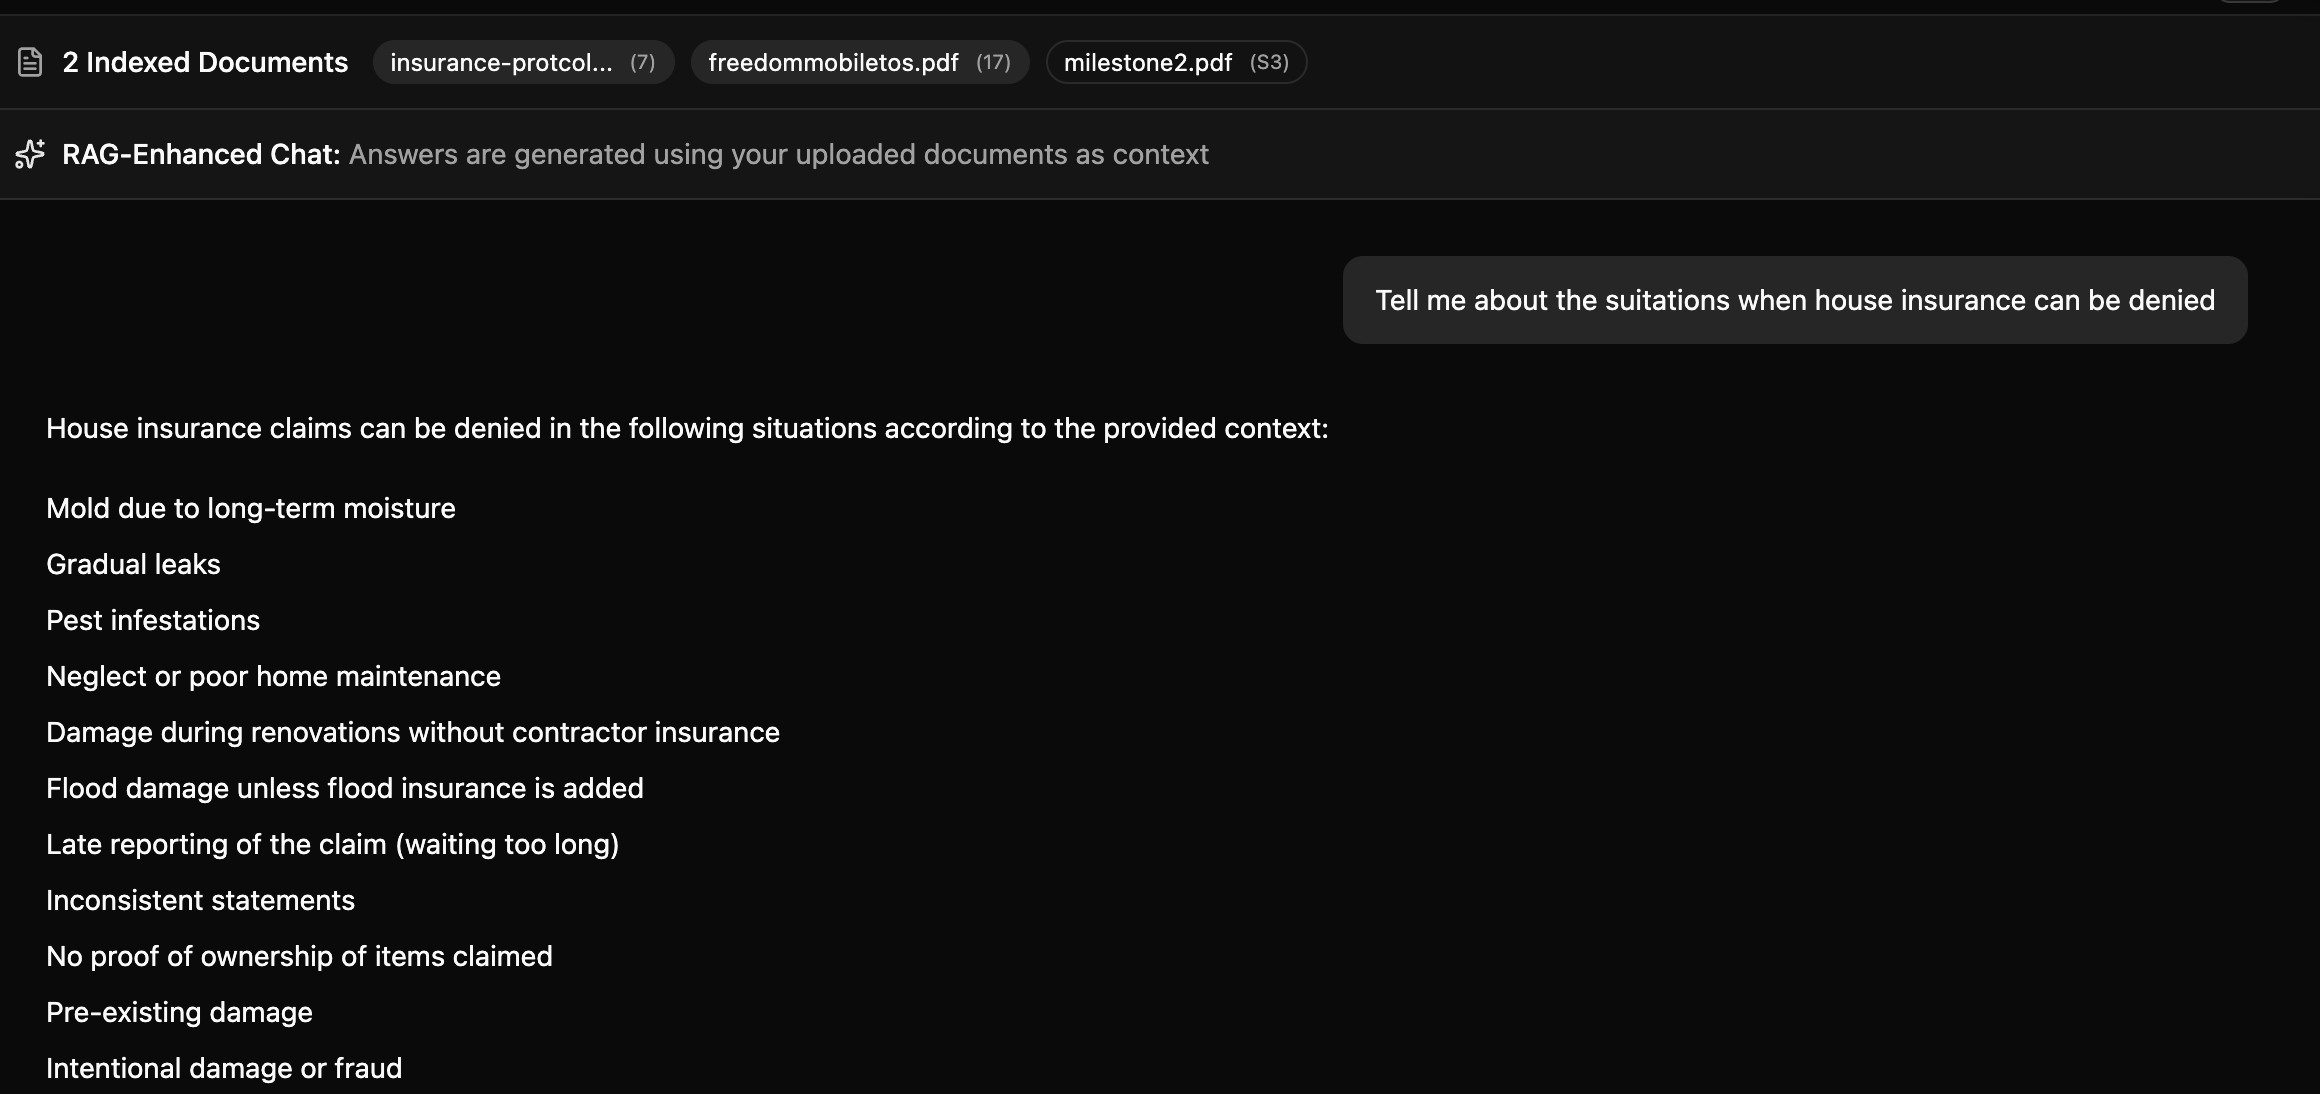Click the RAG sparkle icon in the banner
The height and width of the screenshot is (1094, 2320).
30,154
